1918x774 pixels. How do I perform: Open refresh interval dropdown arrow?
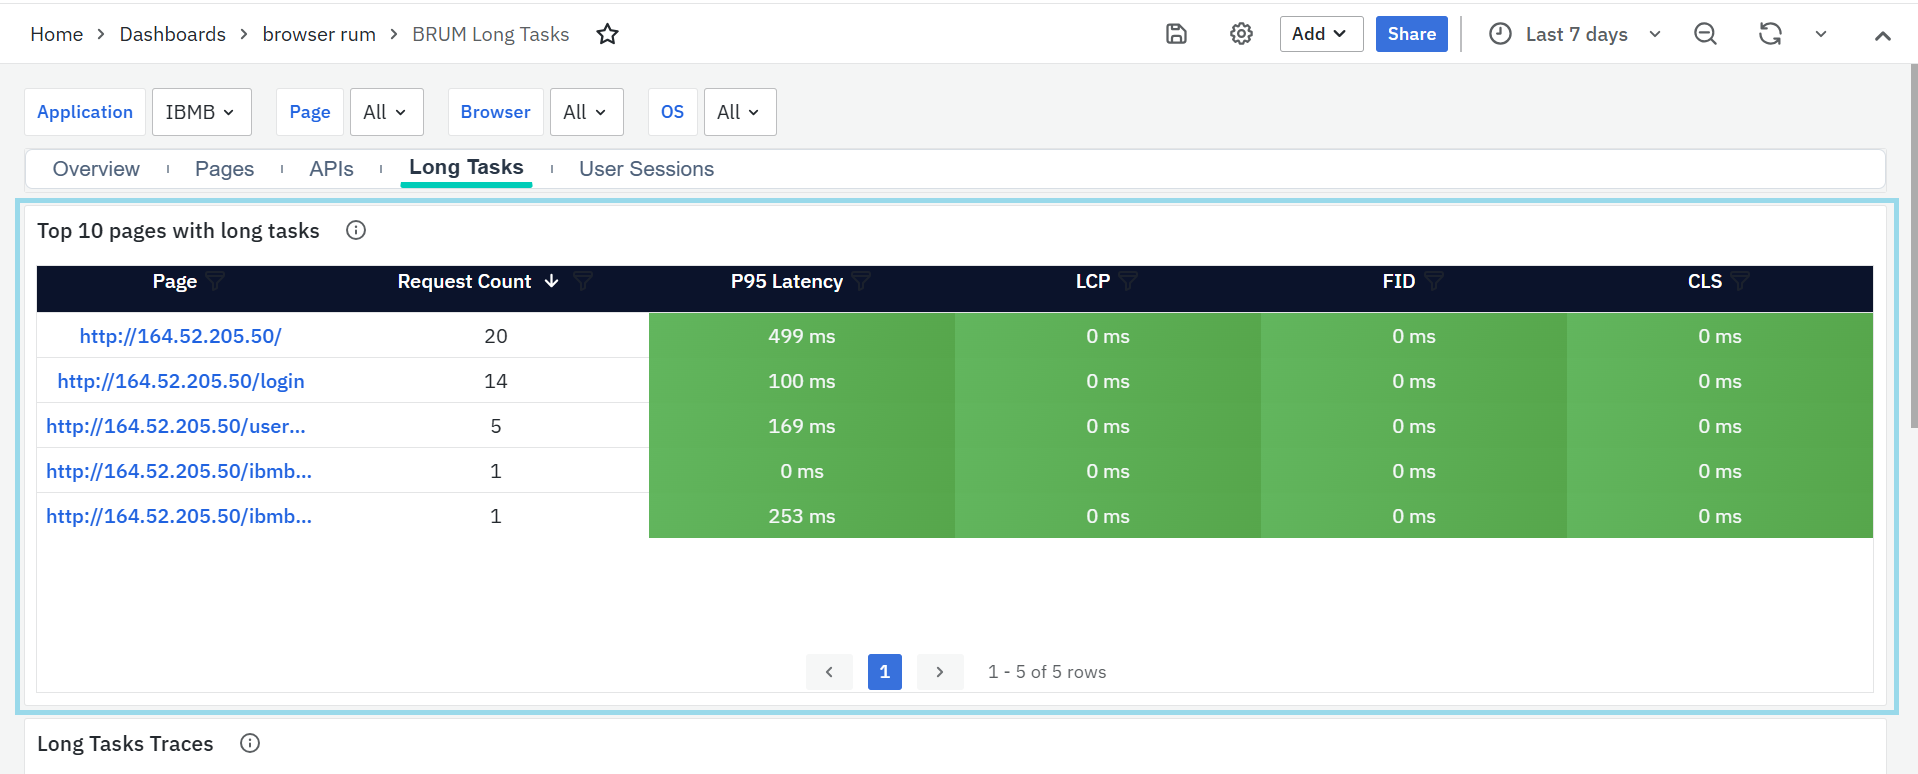[x=1821, y=34]
